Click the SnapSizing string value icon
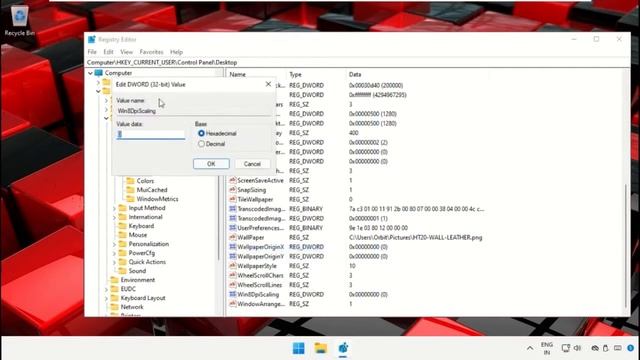Image resolution: width=640 pixels, height=360 pixels. 233,190
